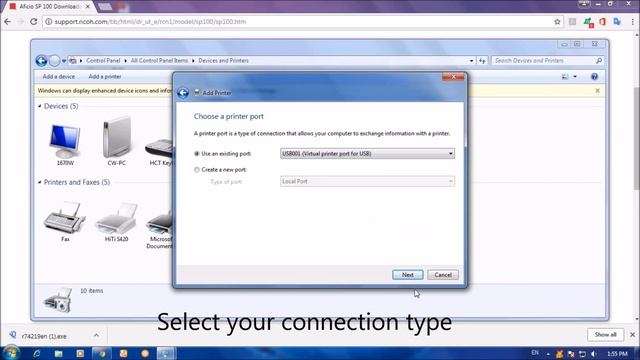Click the taskbar volume speaker icon
This screenshot has height=360, width=640.
594,354
